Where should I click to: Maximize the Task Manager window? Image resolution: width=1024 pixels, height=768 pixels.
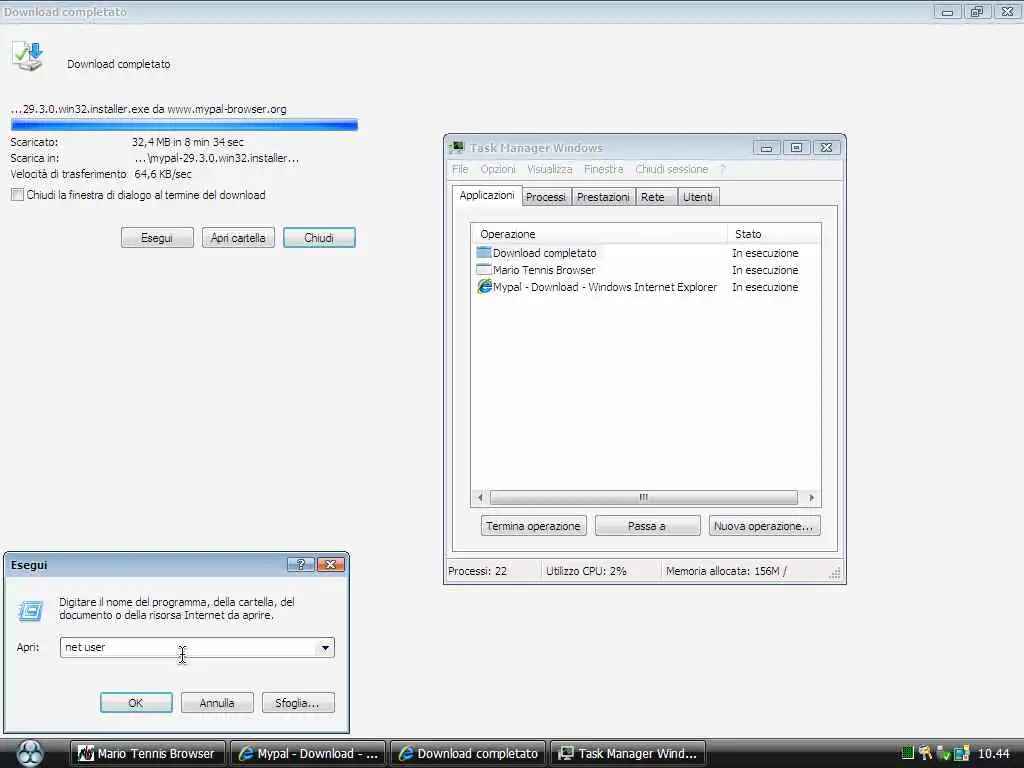pos(796,148)
